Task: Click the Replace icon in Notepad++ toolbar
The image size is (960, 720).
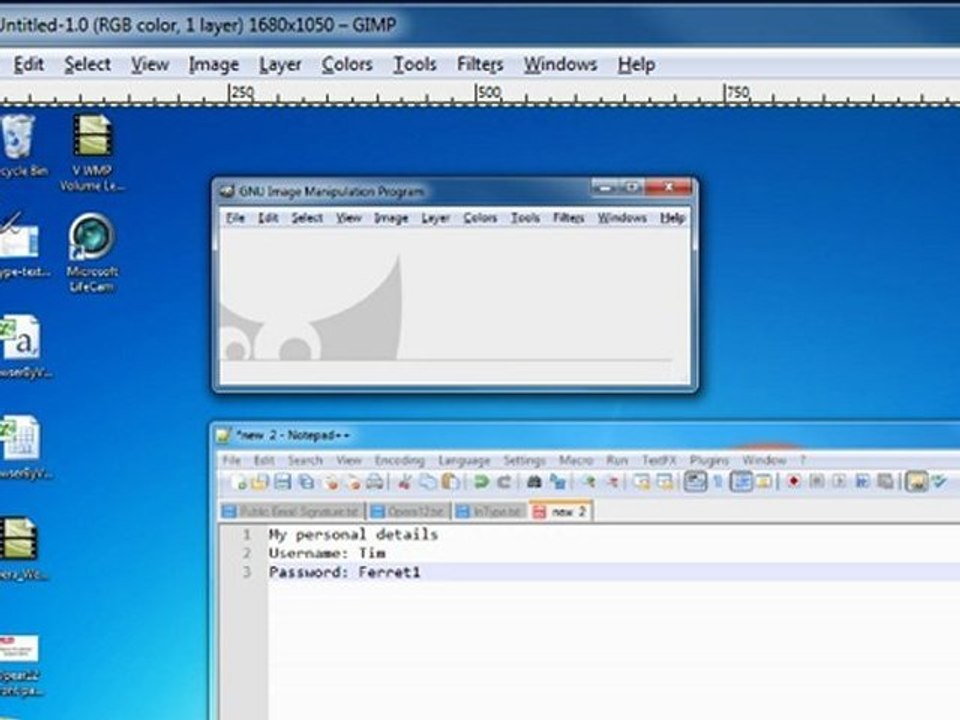Action: coord(557,482)
